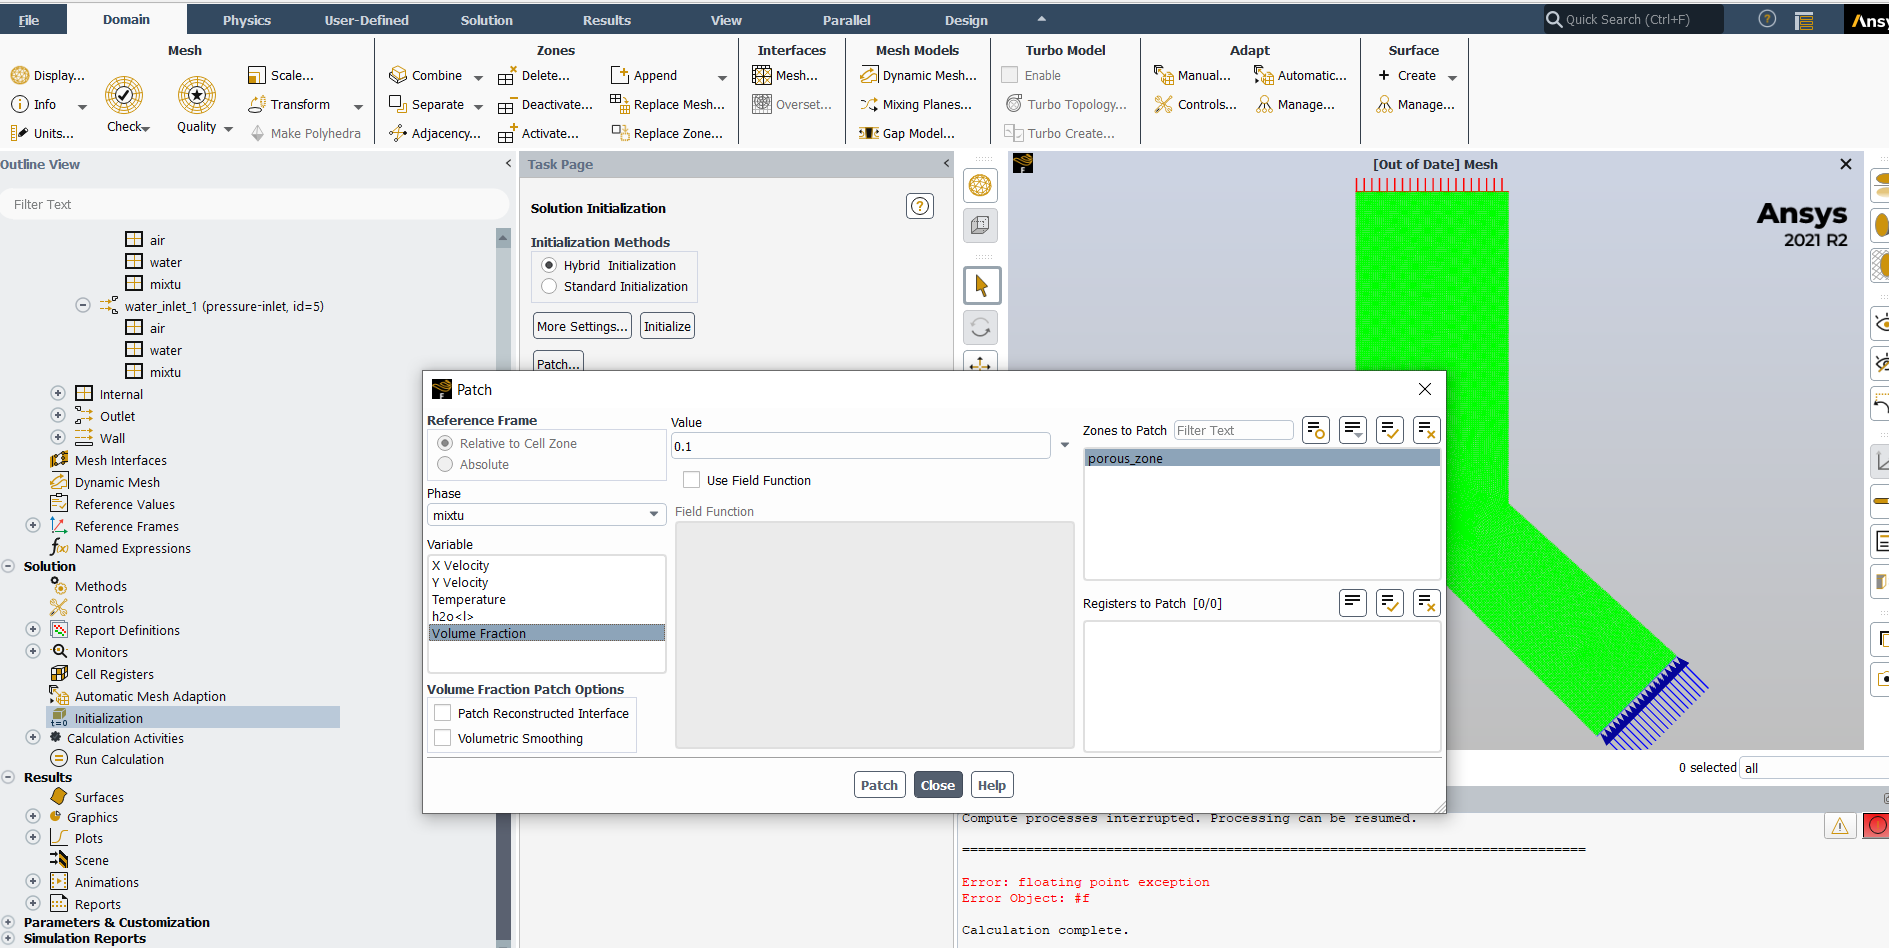Open Surface Create dropdown arrow
The width and height of the screenshot is (1889, 948).
click(1452, 77)
